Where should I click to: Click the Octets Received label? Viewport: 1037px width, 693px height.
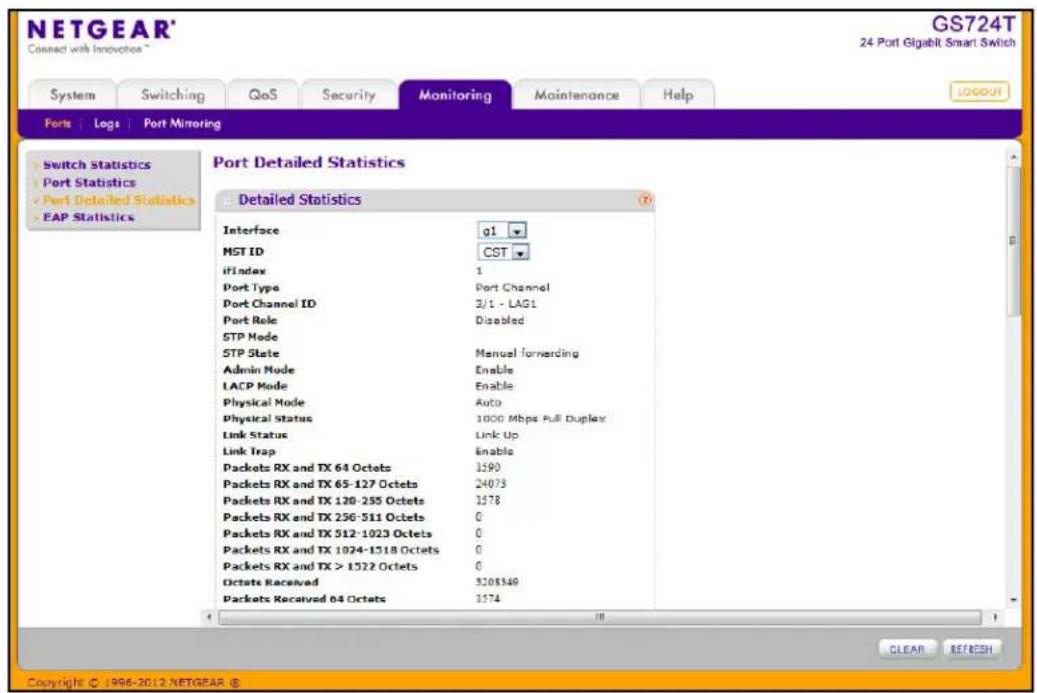click(270, 583)
